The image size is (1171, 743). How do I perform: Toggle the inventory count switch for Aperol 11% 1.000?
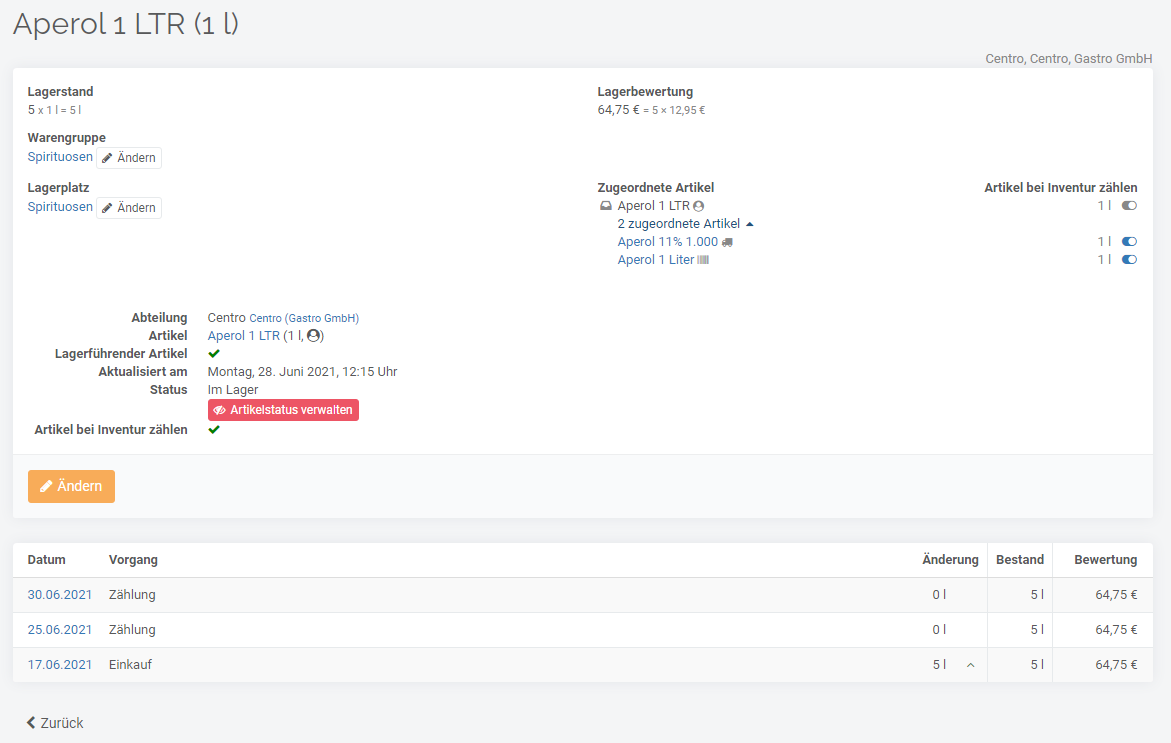[x=1129, y=242]
